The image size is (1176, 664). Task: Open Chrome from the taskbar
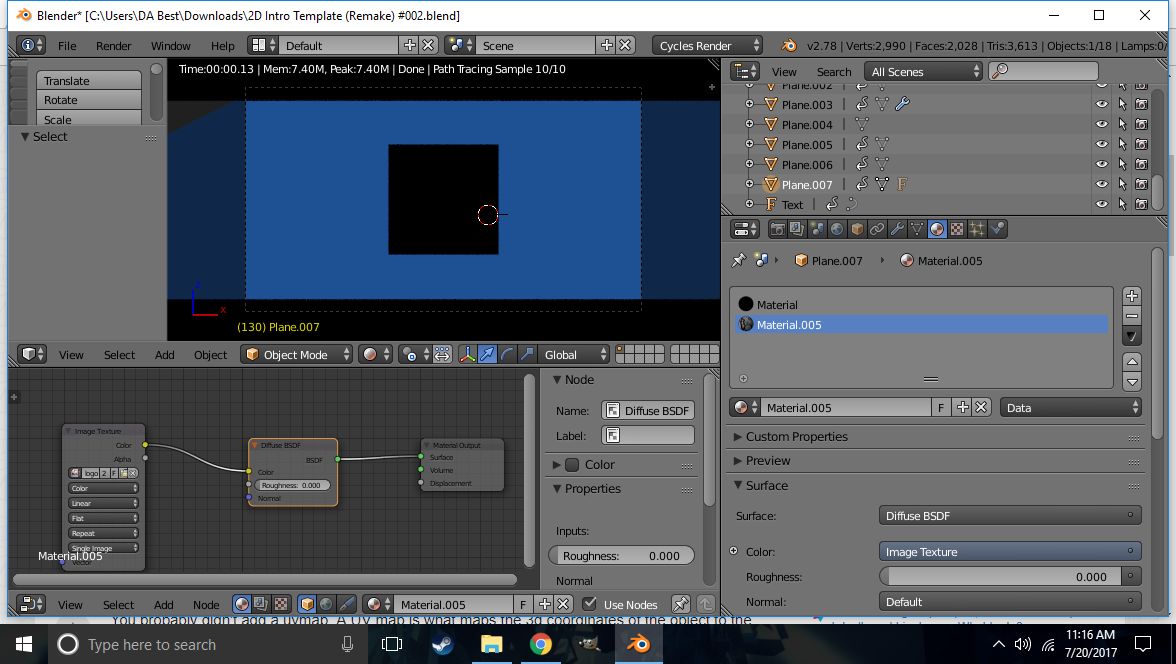point(540,644)
